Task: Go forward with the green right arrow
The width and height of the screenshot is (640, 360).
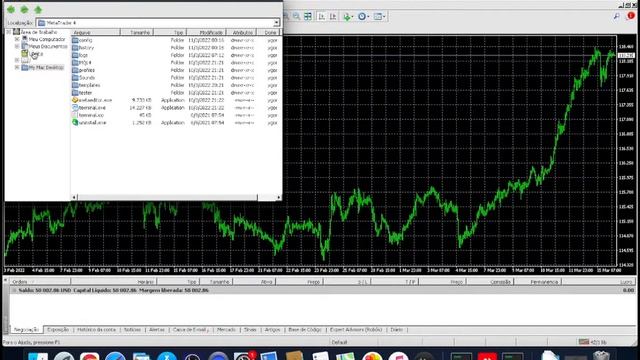Action: tap(24, 9)
